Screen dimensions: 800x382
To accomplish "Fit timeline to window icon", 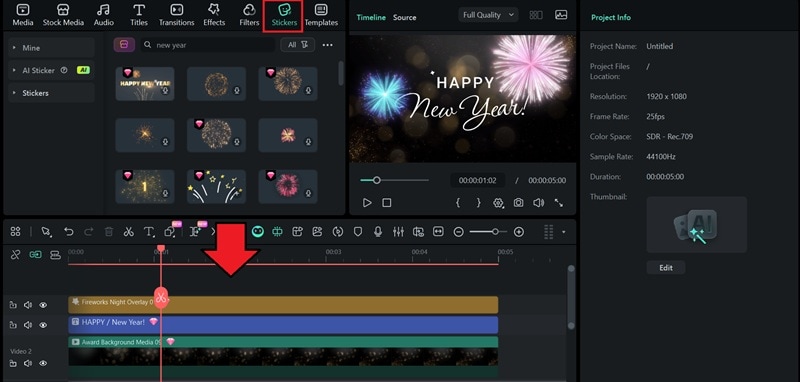I will click(438, 232).
